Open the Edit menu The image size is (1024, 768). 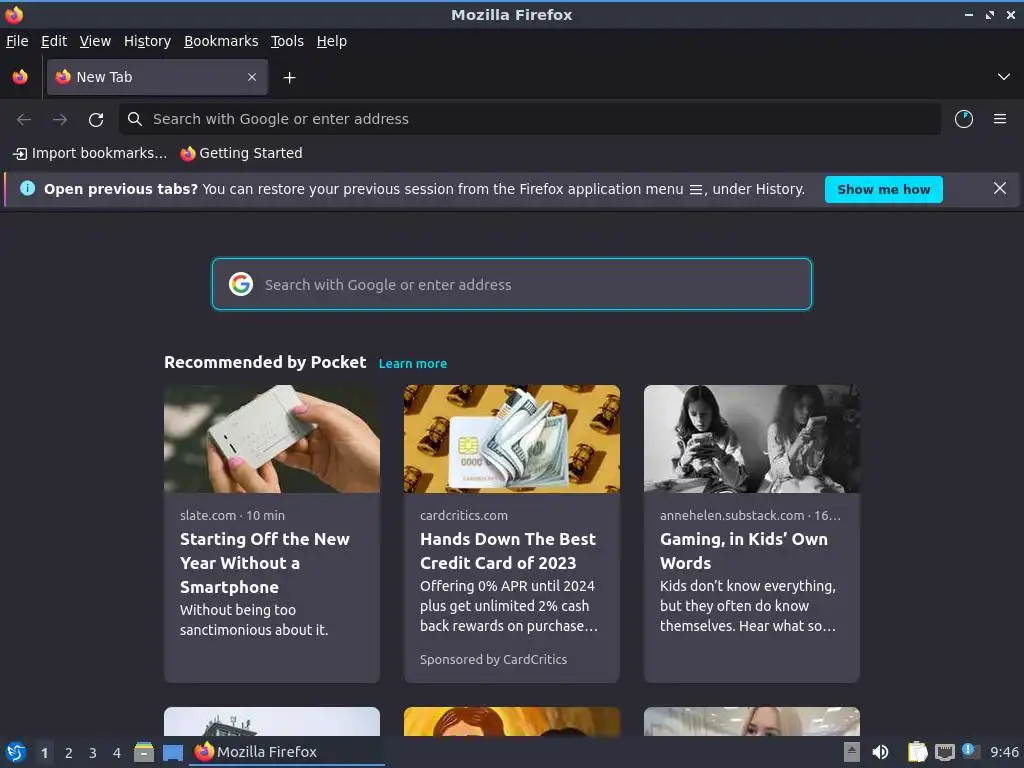[54, 41]
